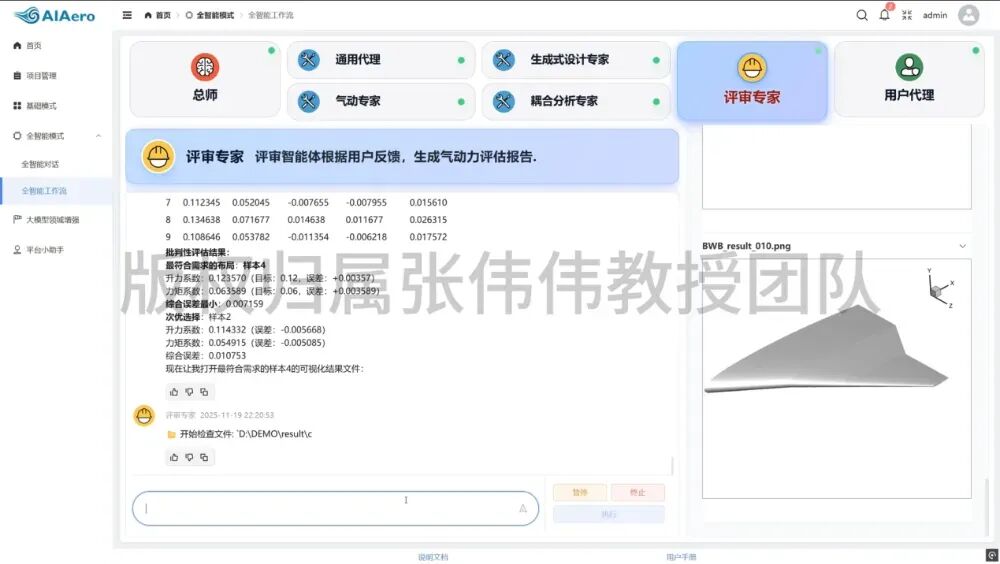Open the search magnifier icon
Image resolution: width=1000 pixels, height=564 pixels.
pyautogui.click(x=862, y=15)
